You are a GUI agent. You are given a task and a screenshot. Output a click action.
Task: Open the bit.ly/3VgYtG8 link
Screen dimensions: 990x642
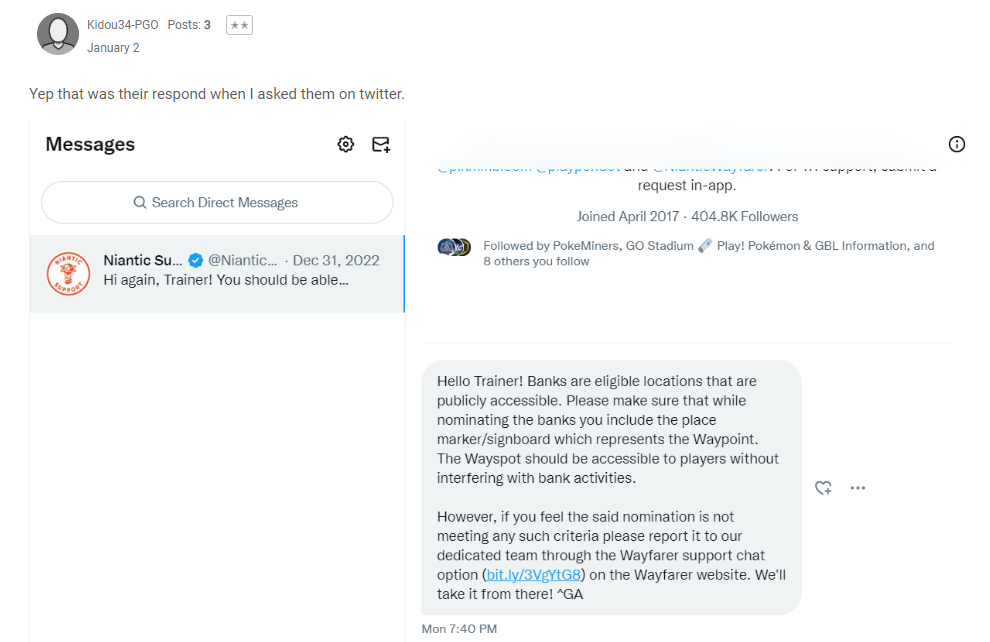coord(533,575)
